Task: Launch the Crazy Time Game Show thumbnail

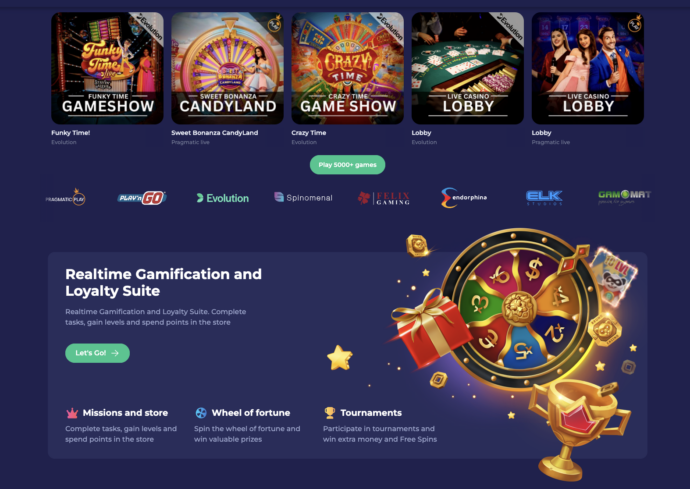Action: (x=348, y=68)
